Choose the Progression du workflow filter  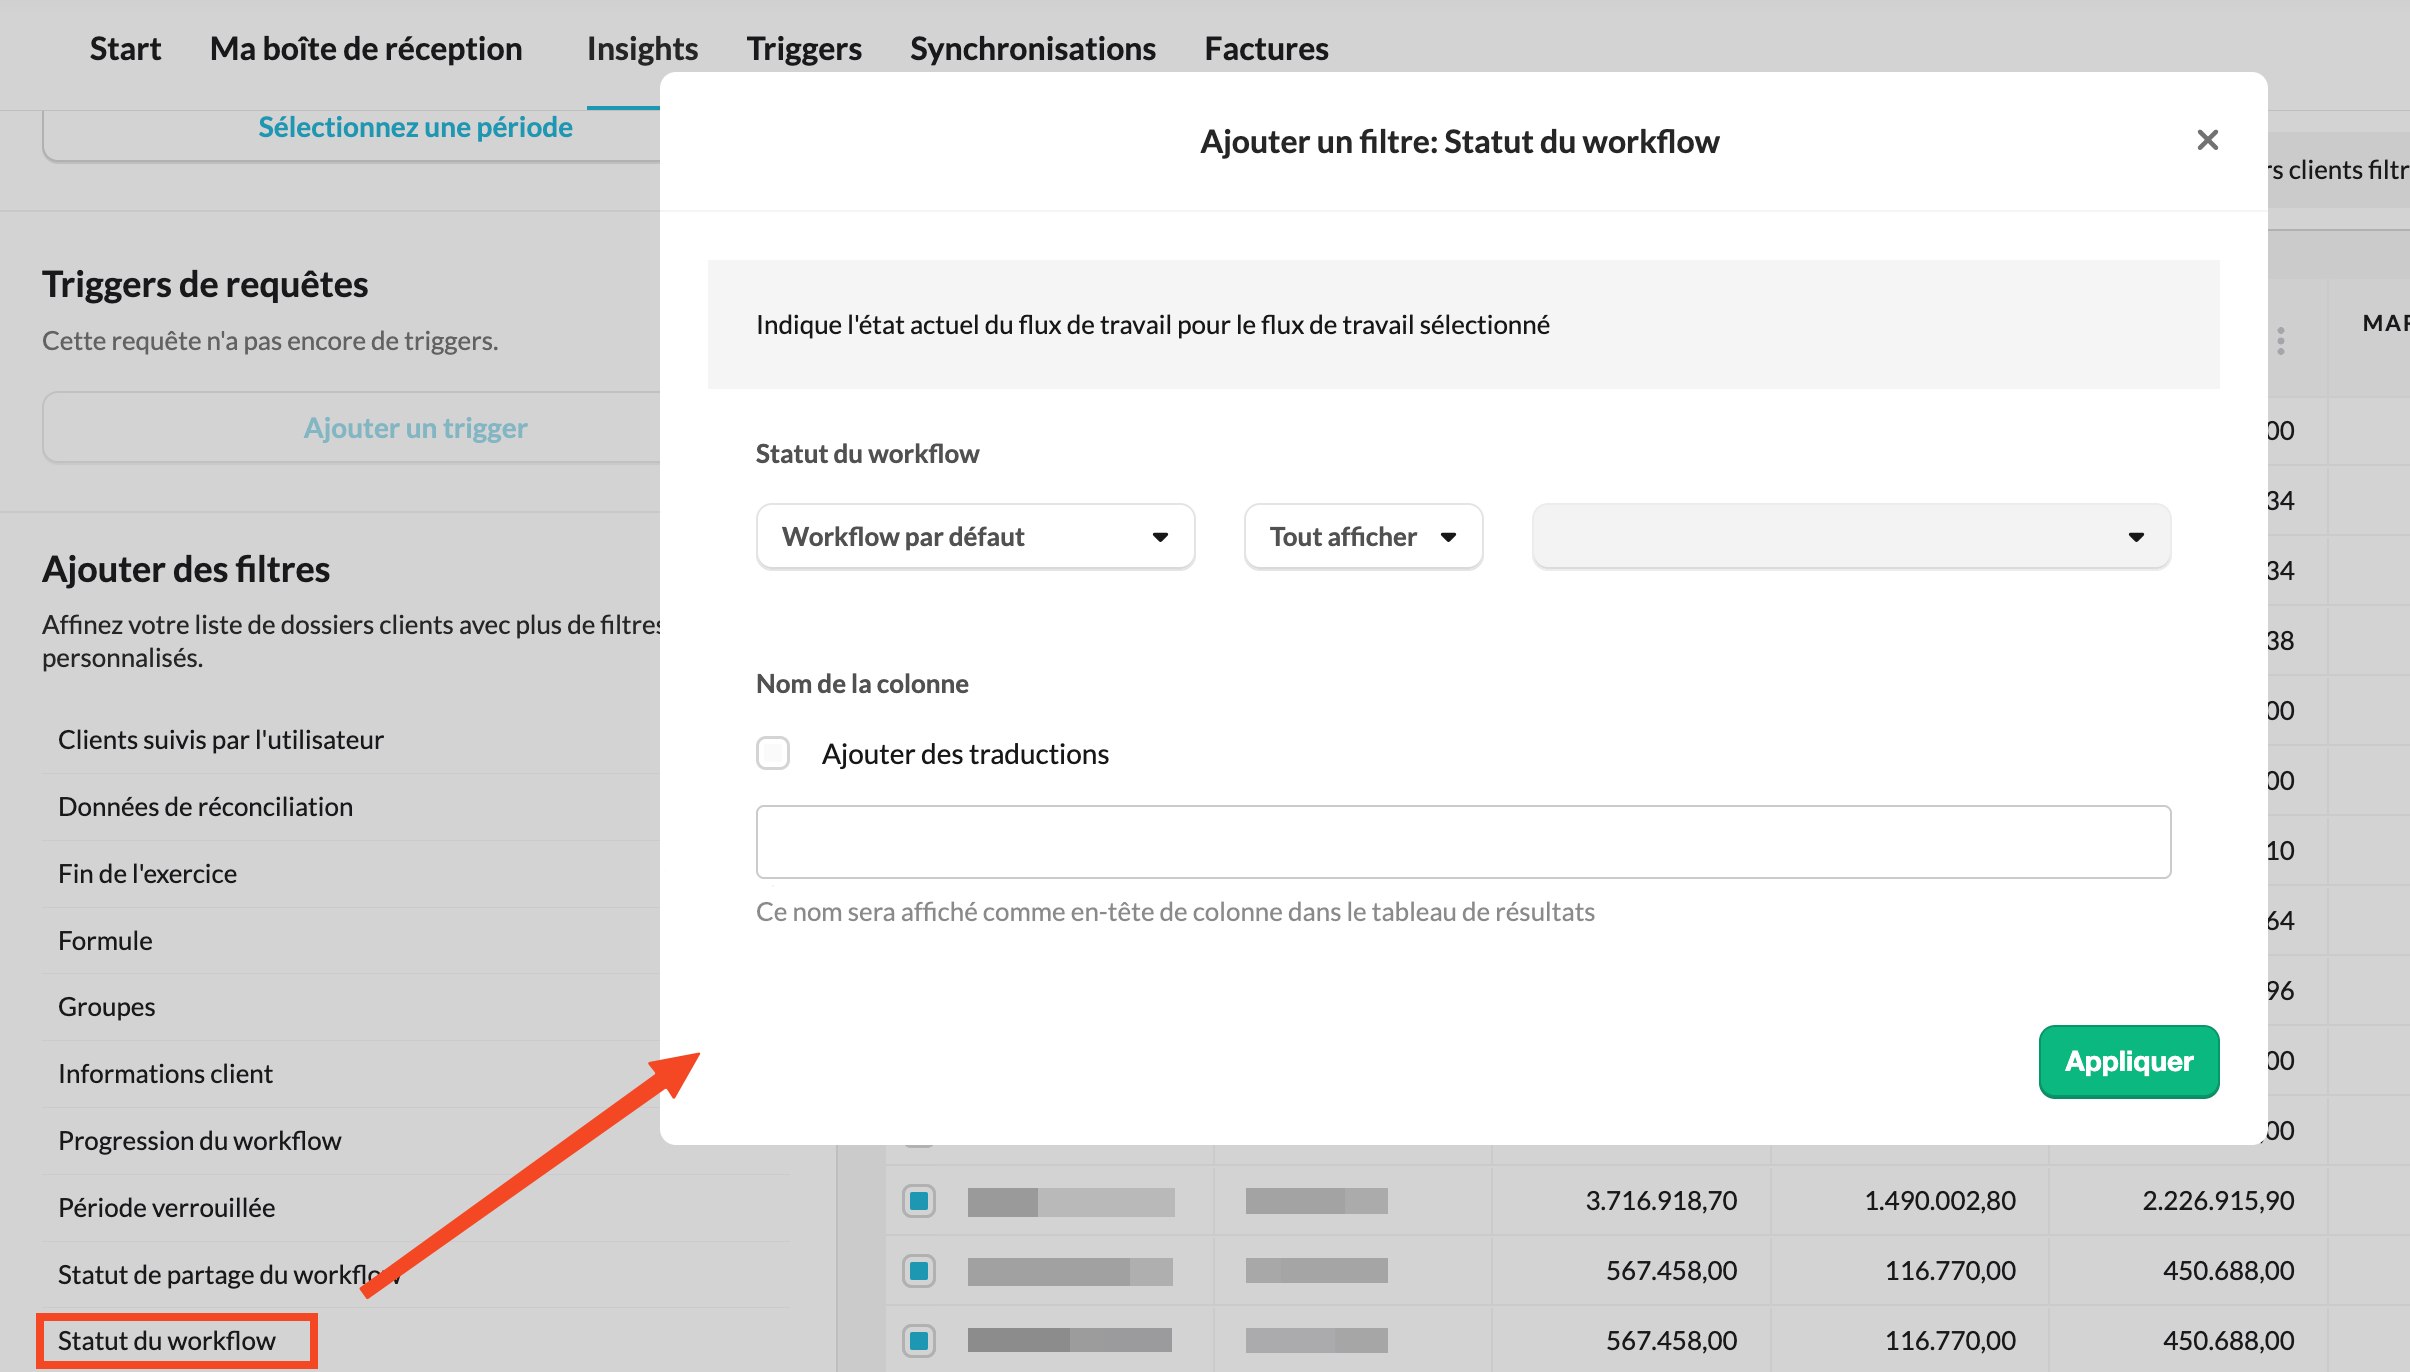click(199, 1140)
